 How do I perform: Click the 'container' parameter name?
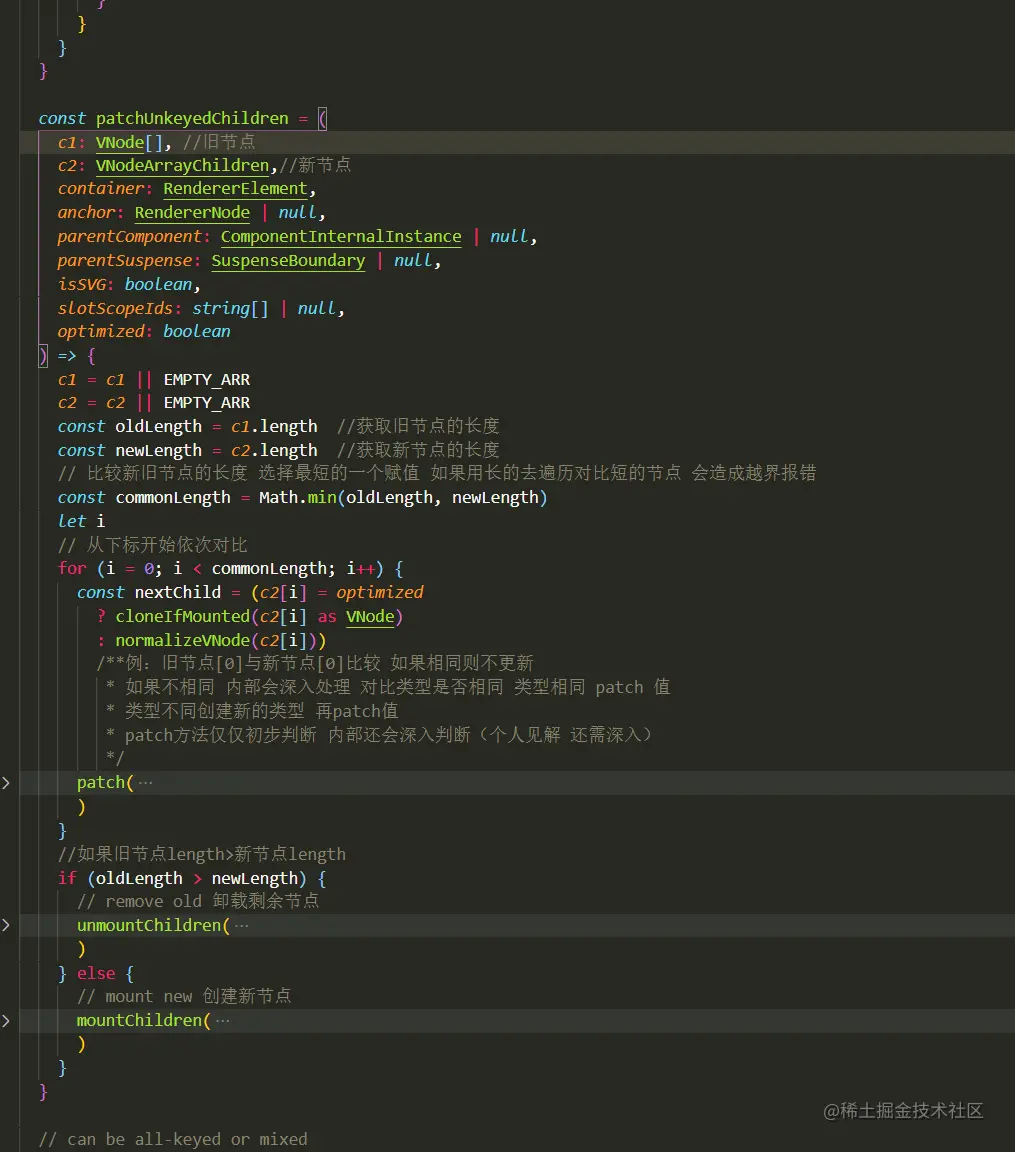pos(101,189)
